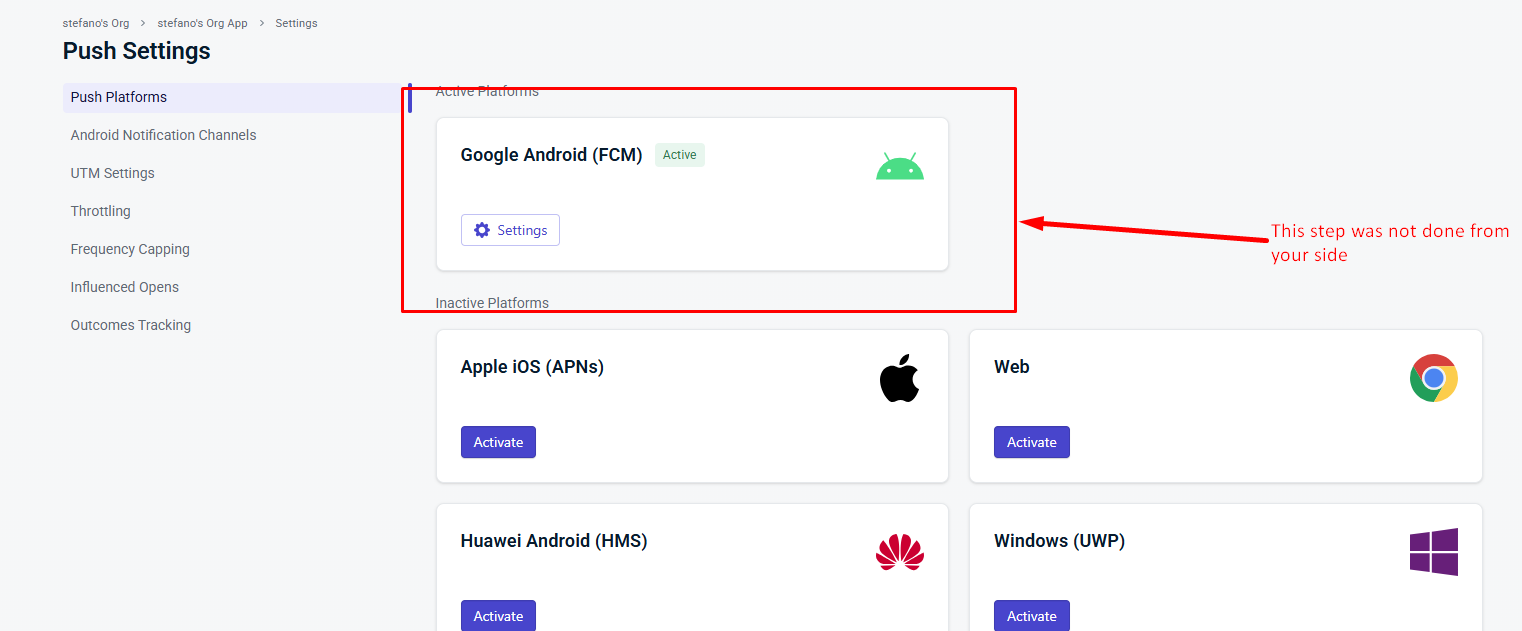Open Android Notification Channels section

[x=163, y=135]
